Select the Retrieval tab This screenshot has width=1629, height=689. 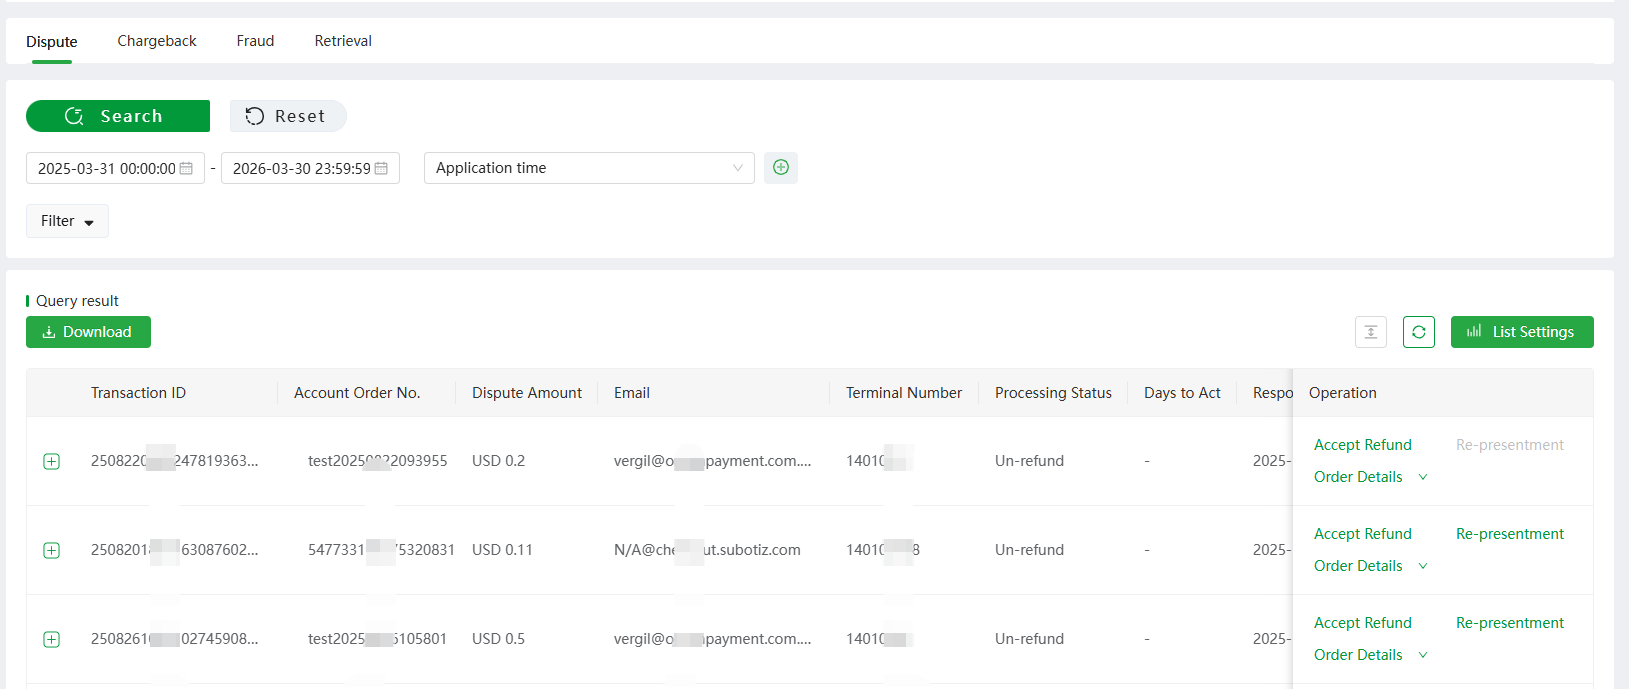tap(343, 41)
